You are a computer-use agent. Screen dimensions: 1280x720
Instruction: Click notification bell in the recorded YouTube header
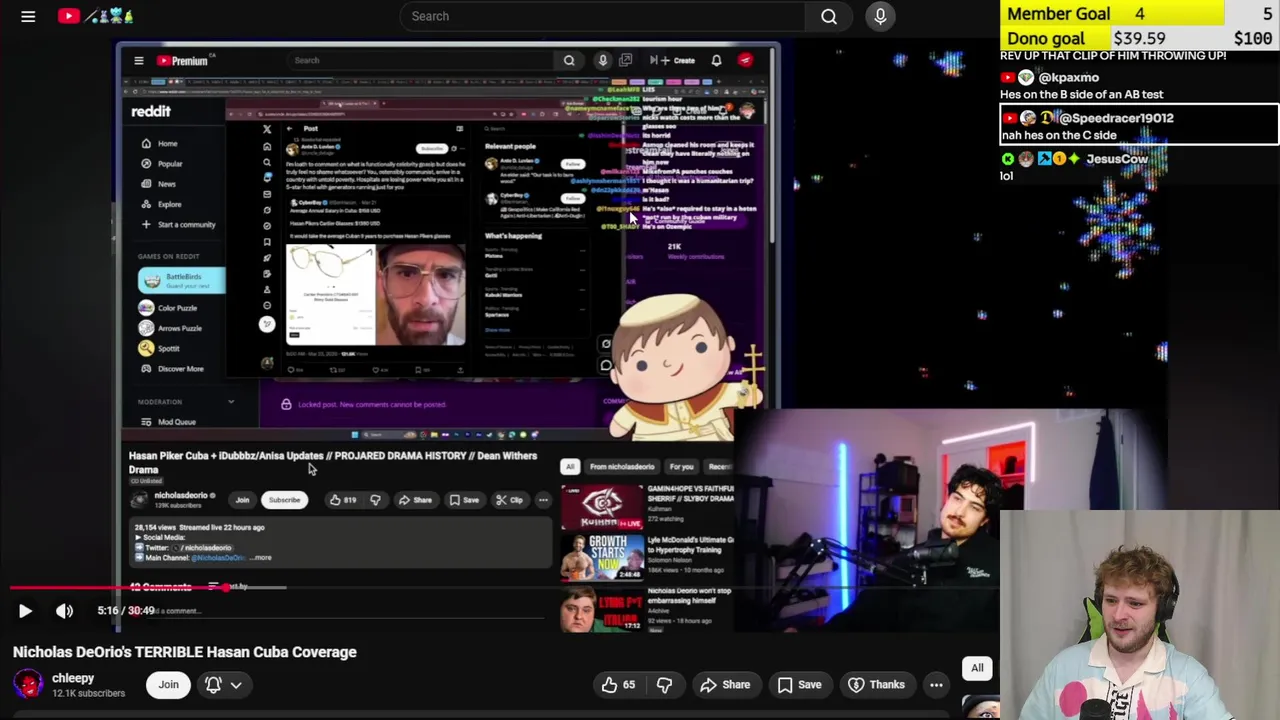716,61
